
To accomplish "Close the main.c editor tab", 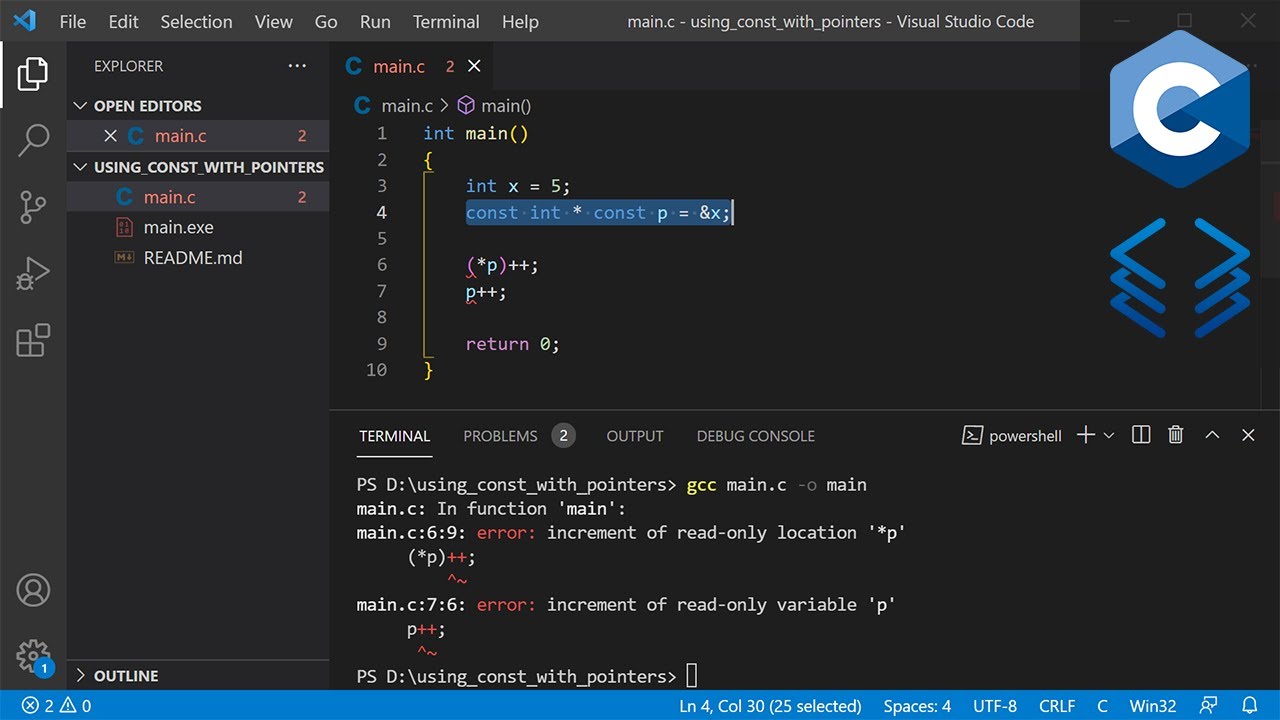I will coord(474,66).
